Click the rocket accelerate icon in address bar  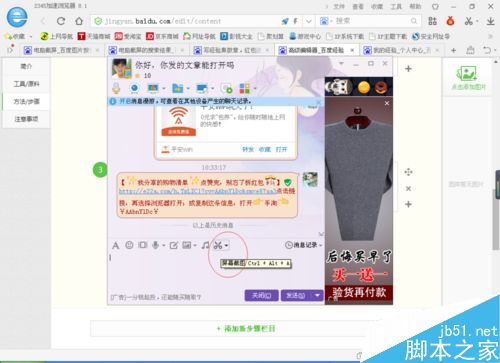tap(285, 21)
